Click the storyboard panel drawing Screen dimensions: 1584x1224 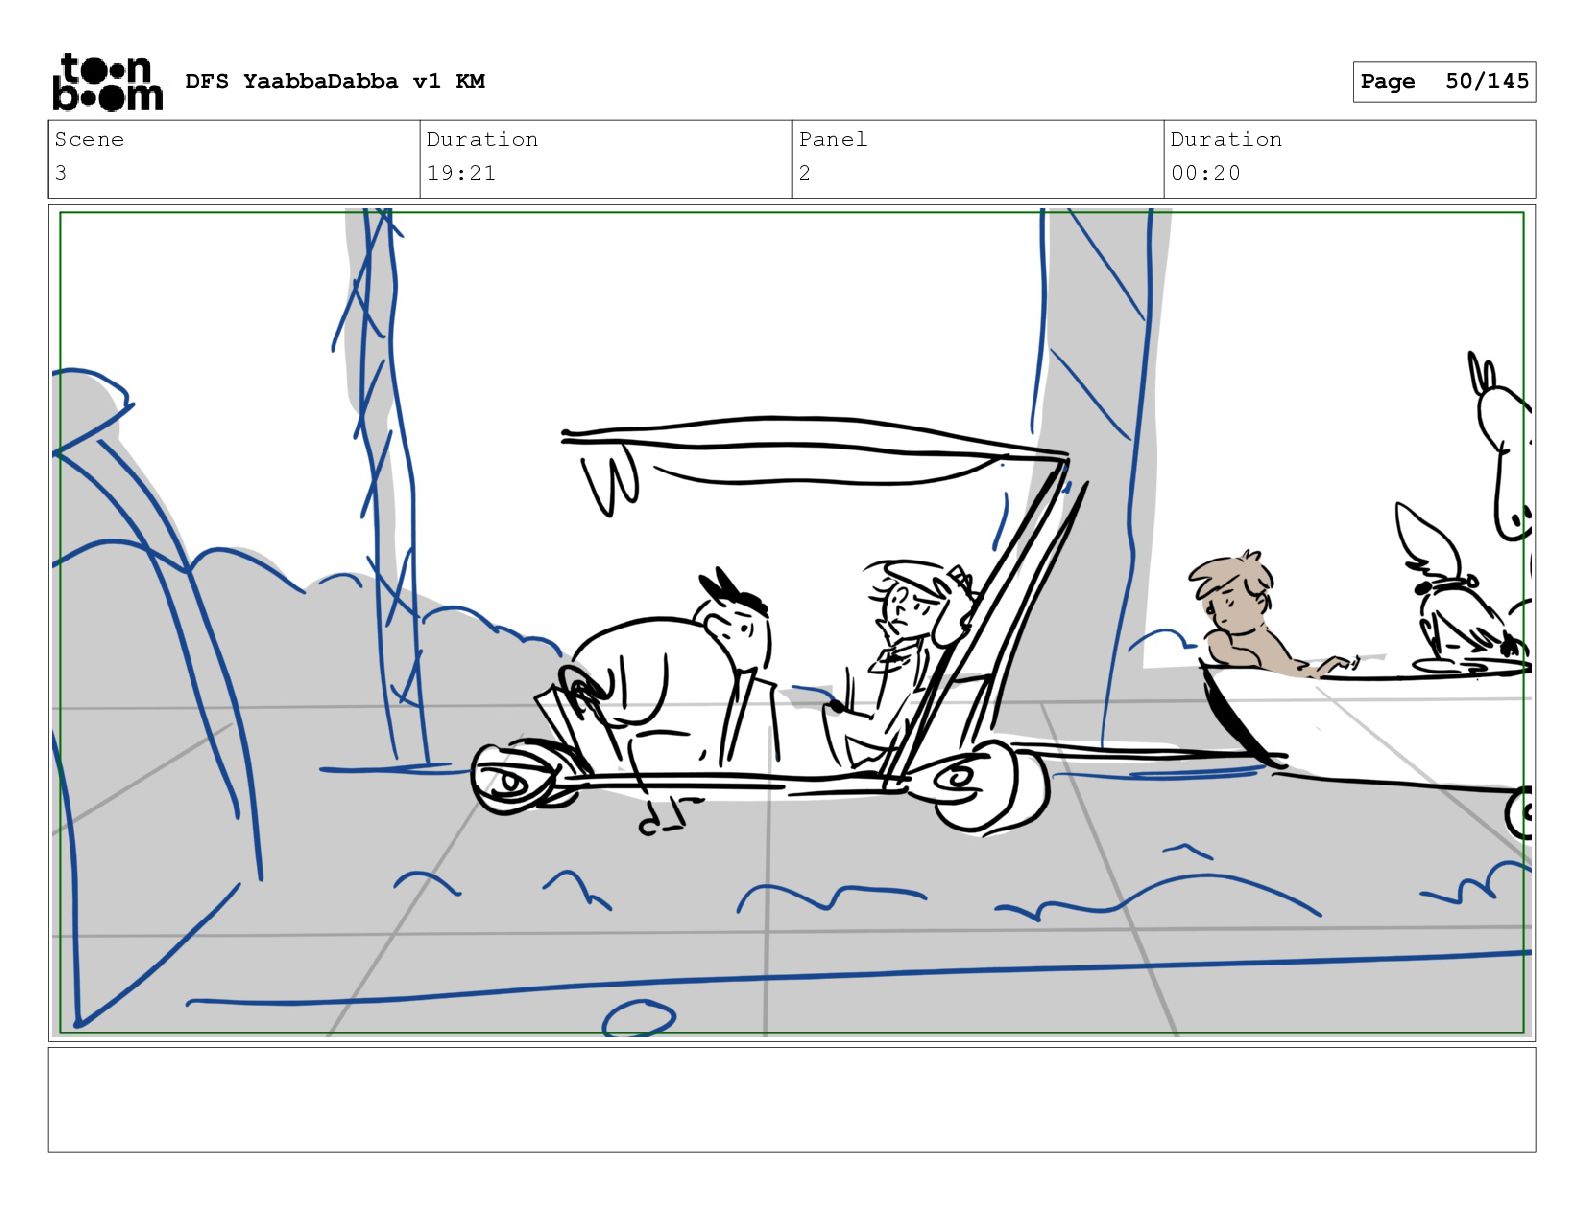tap(792, 623)
